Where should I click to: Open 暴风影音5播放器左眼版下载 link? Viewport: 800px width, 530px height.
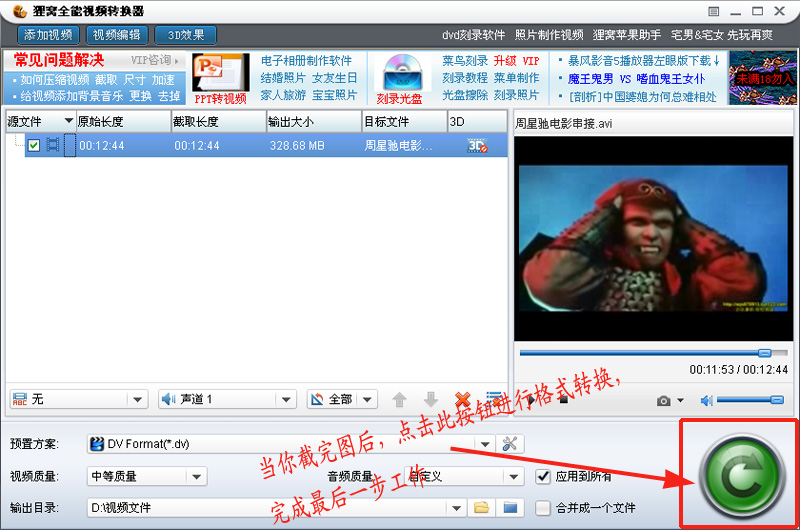643,61
